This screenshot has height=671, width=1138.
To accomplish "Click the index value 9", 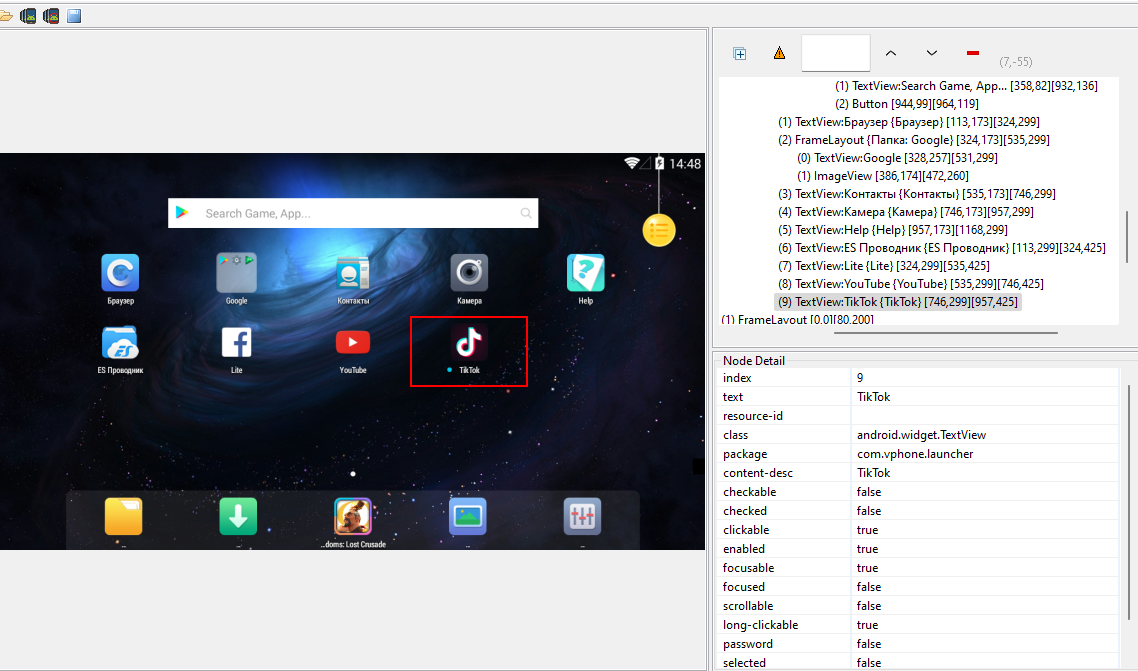I will tap(860, 378).
